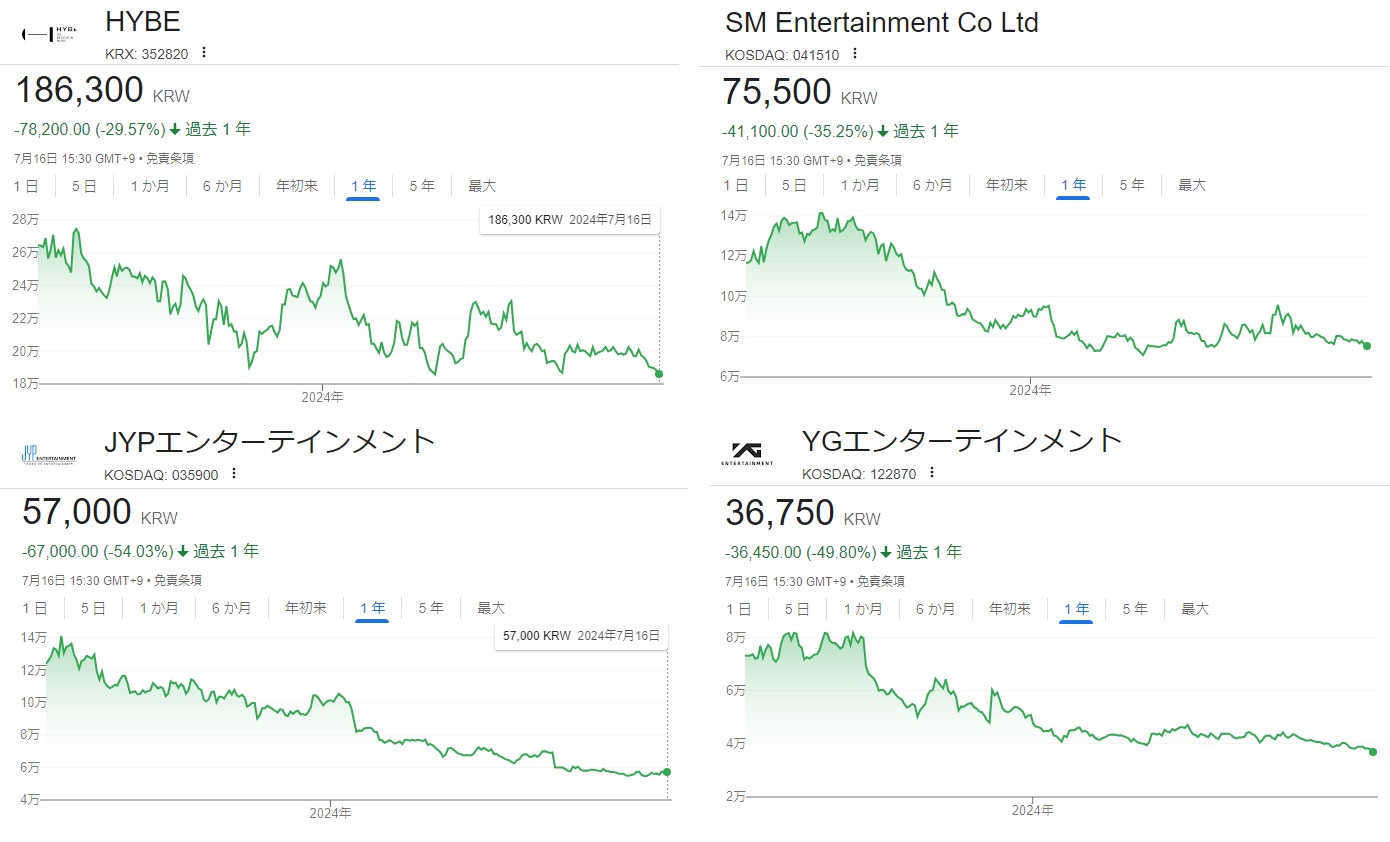Switch YG chart to 5日
This screenshot has width=1390, height=842.
pos(797,609)
